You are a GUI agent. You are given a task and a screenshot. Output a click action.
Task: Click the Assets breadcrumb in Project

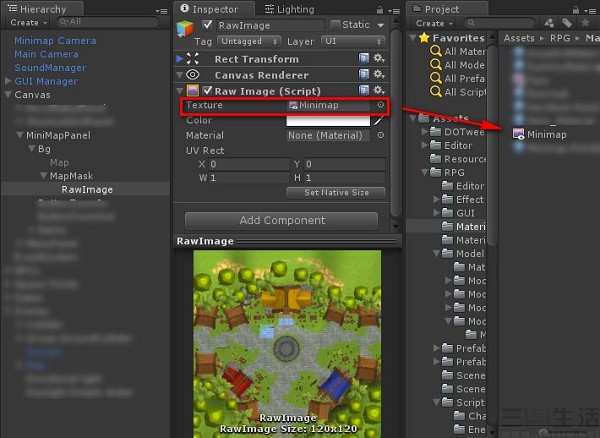click(519, 38)
